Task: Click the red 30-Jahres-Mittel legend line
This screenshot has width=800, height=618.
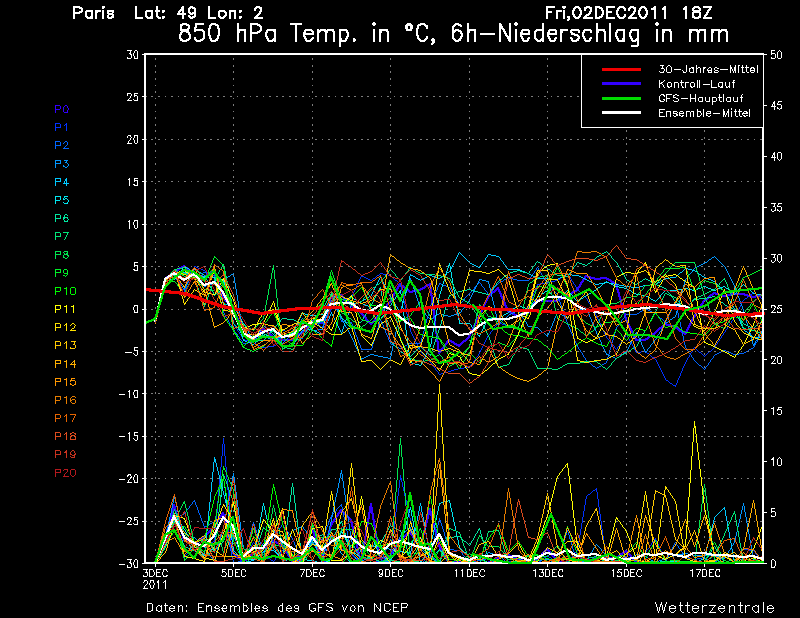Action: coord(620,69)
